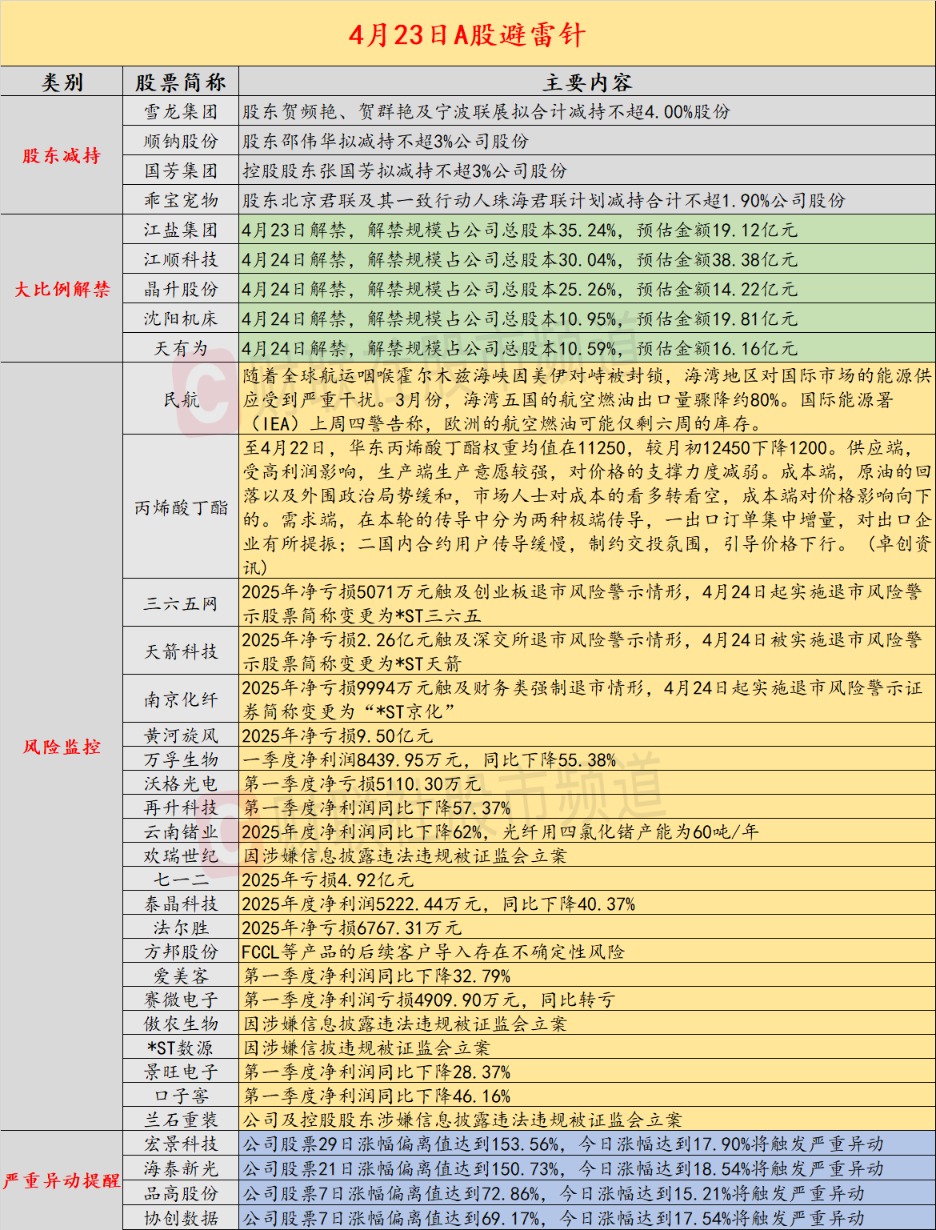Select the stock name 宏景科技
Image resolution: width=936 pixels, height=1230 pixels.
click(x=181, y=1144)
